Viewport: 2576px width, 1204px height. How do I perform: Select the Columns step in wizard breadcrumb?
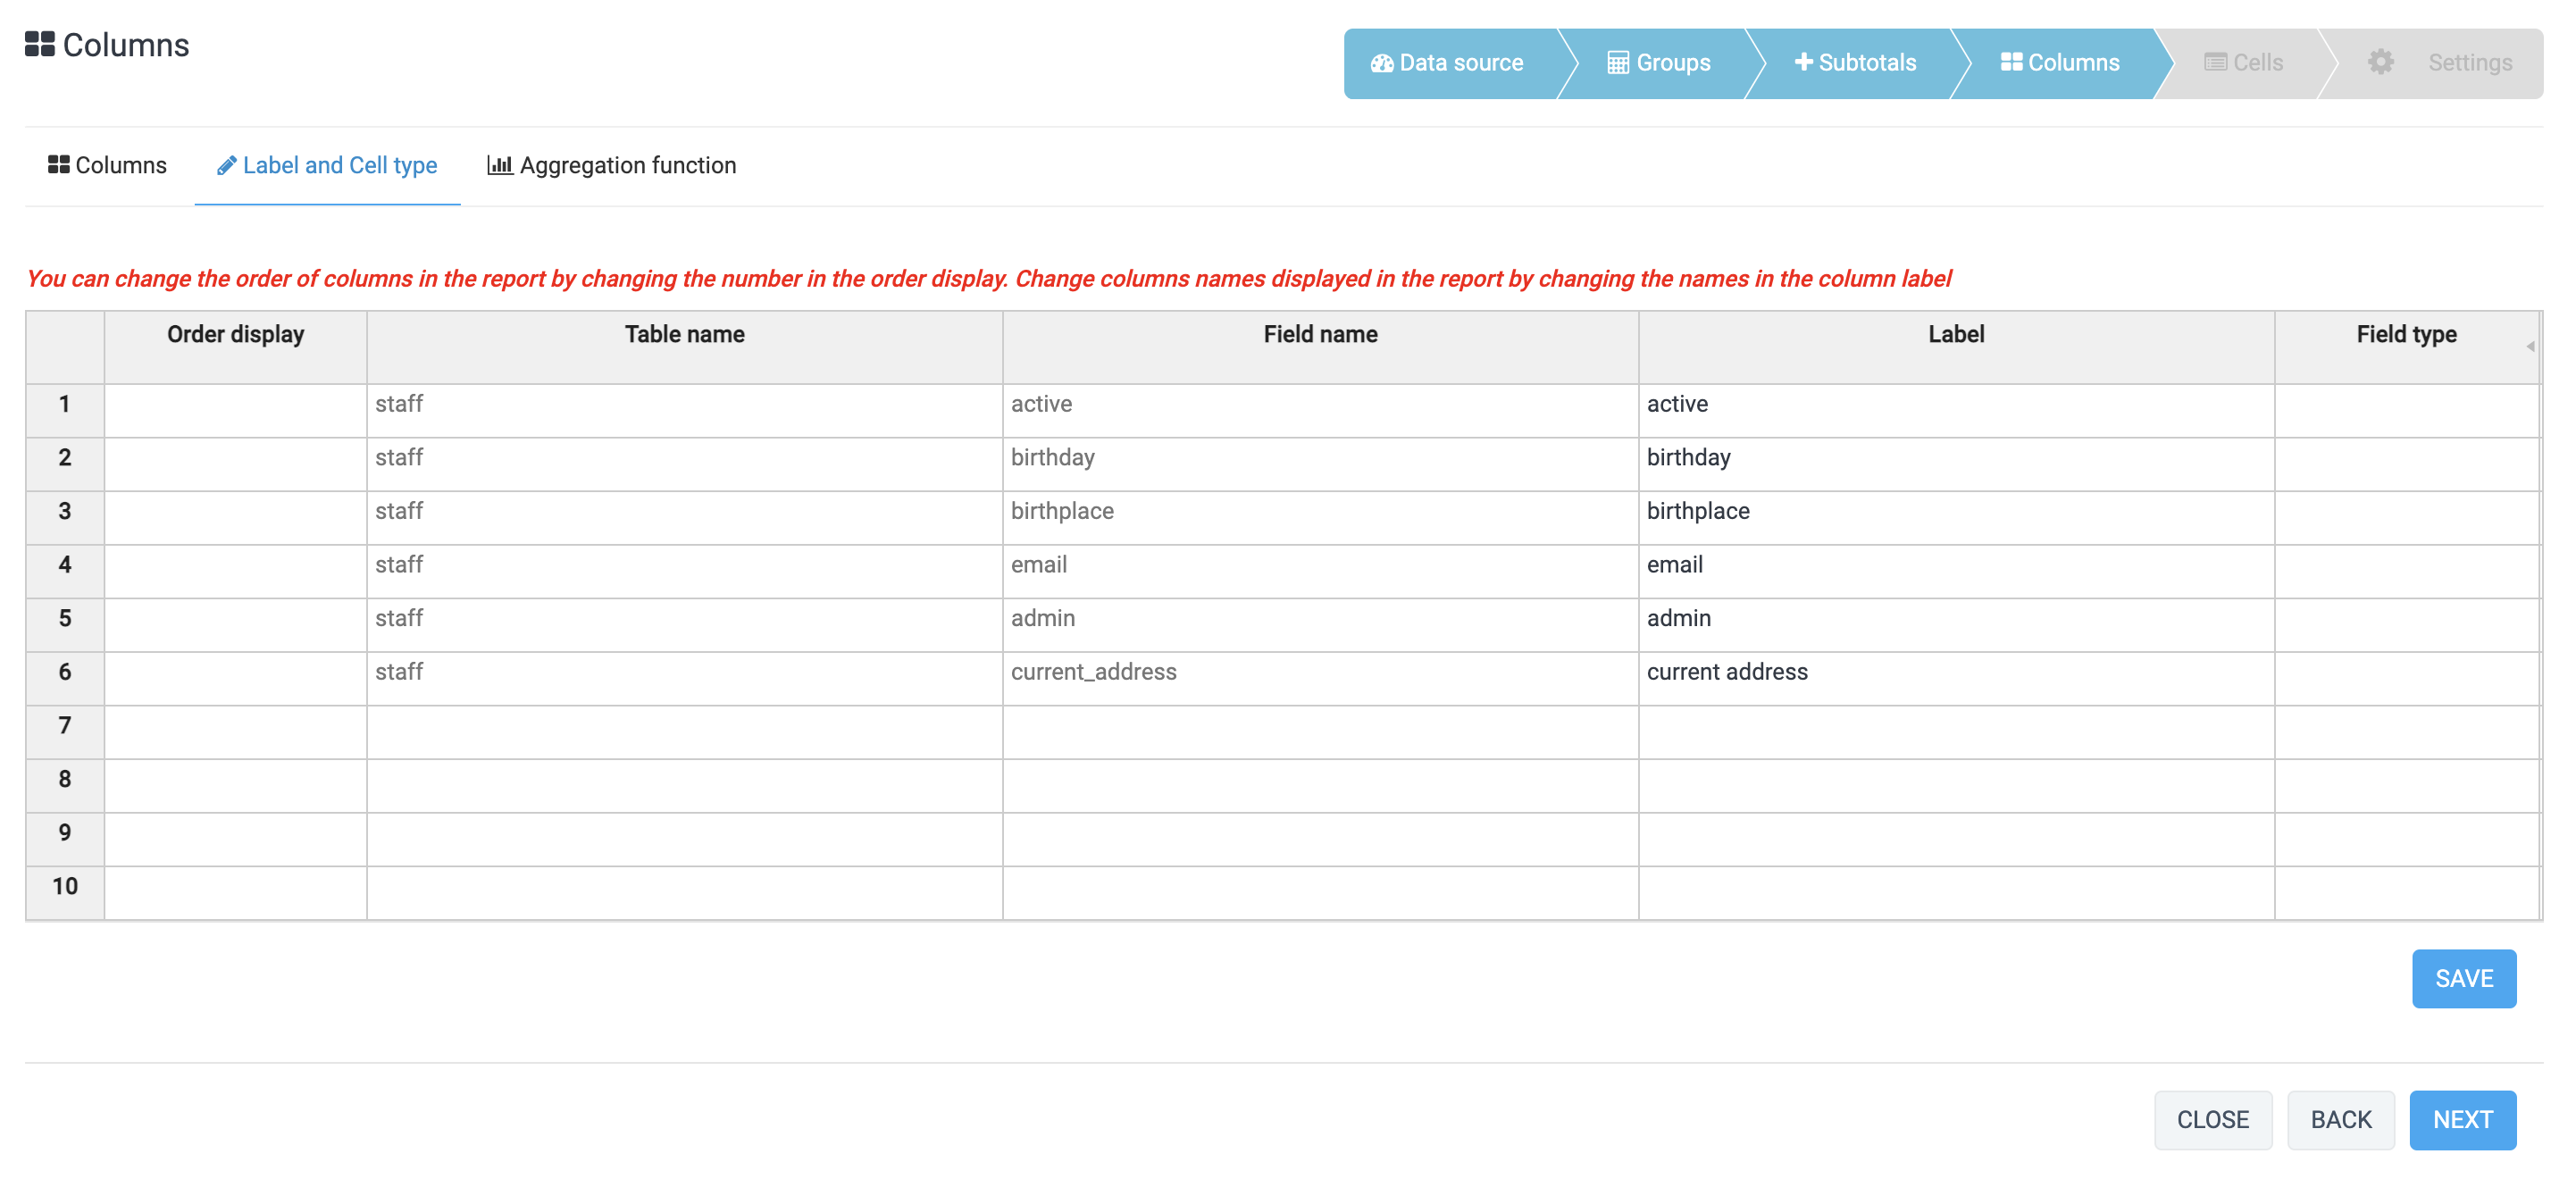[x=2060, y=63]
